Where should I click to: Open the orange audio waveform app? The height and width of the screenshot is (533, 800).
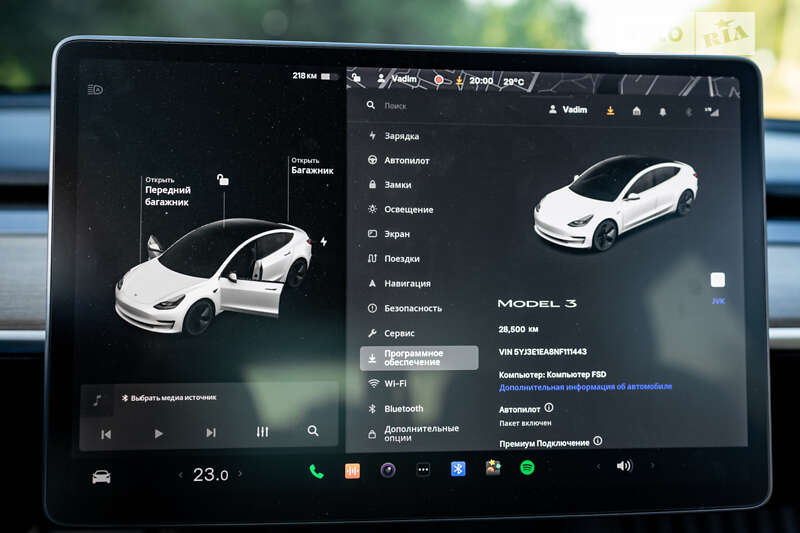pyautogui.click(x=352, y=470)
